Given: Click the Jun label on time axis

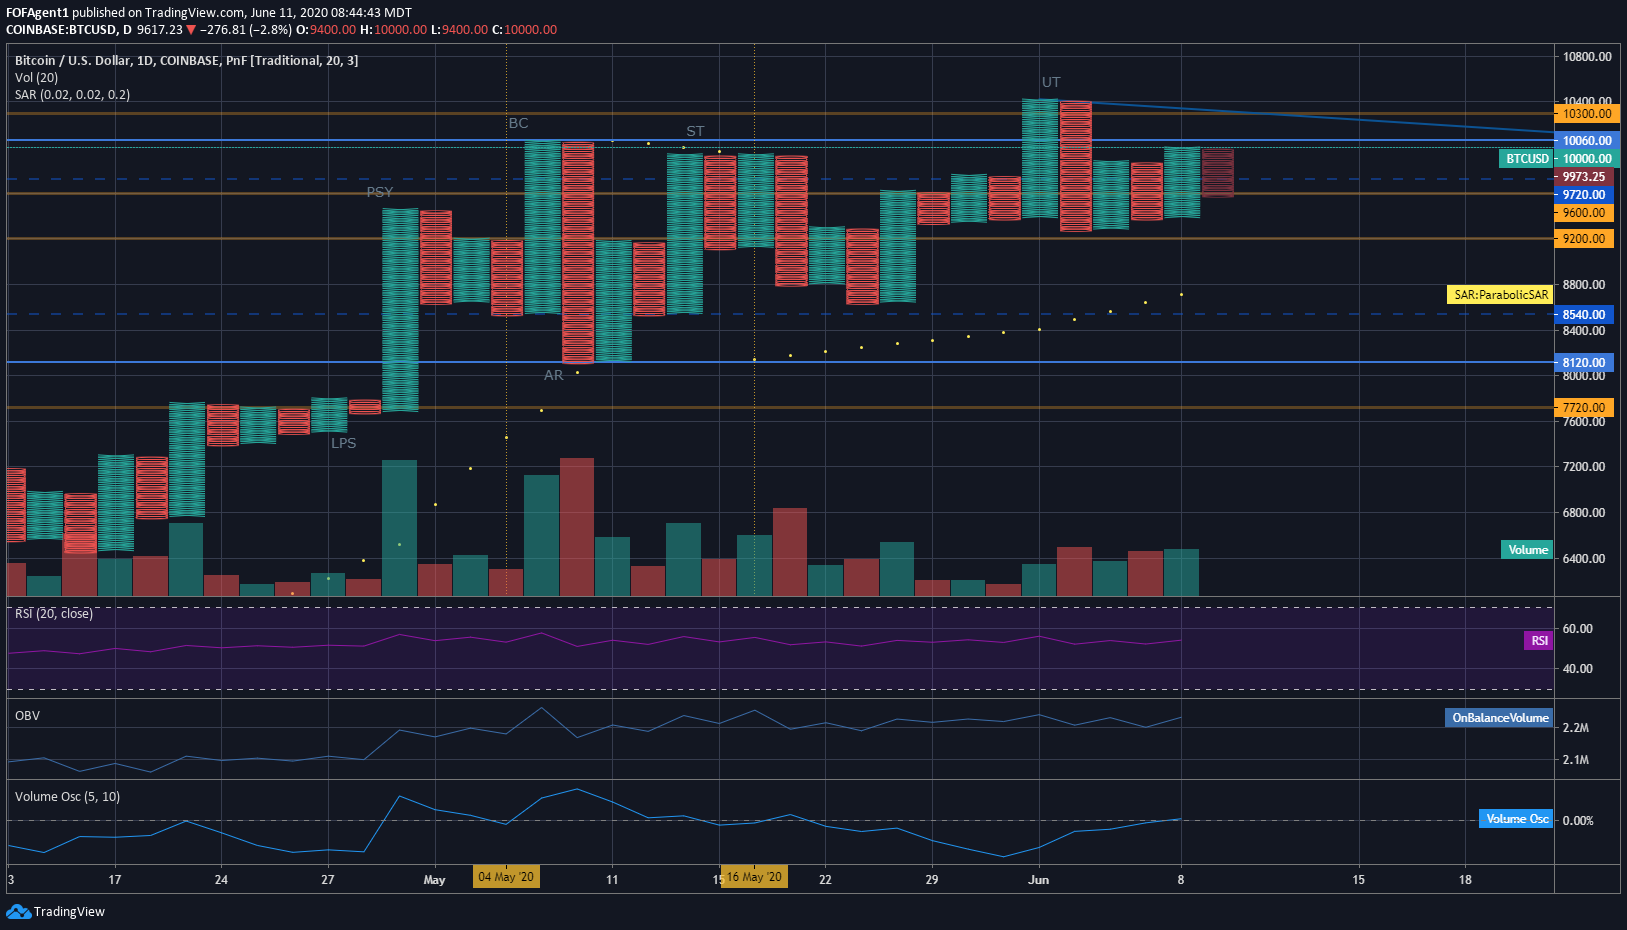Looking at the screenshot, I should click(1039, 880).
